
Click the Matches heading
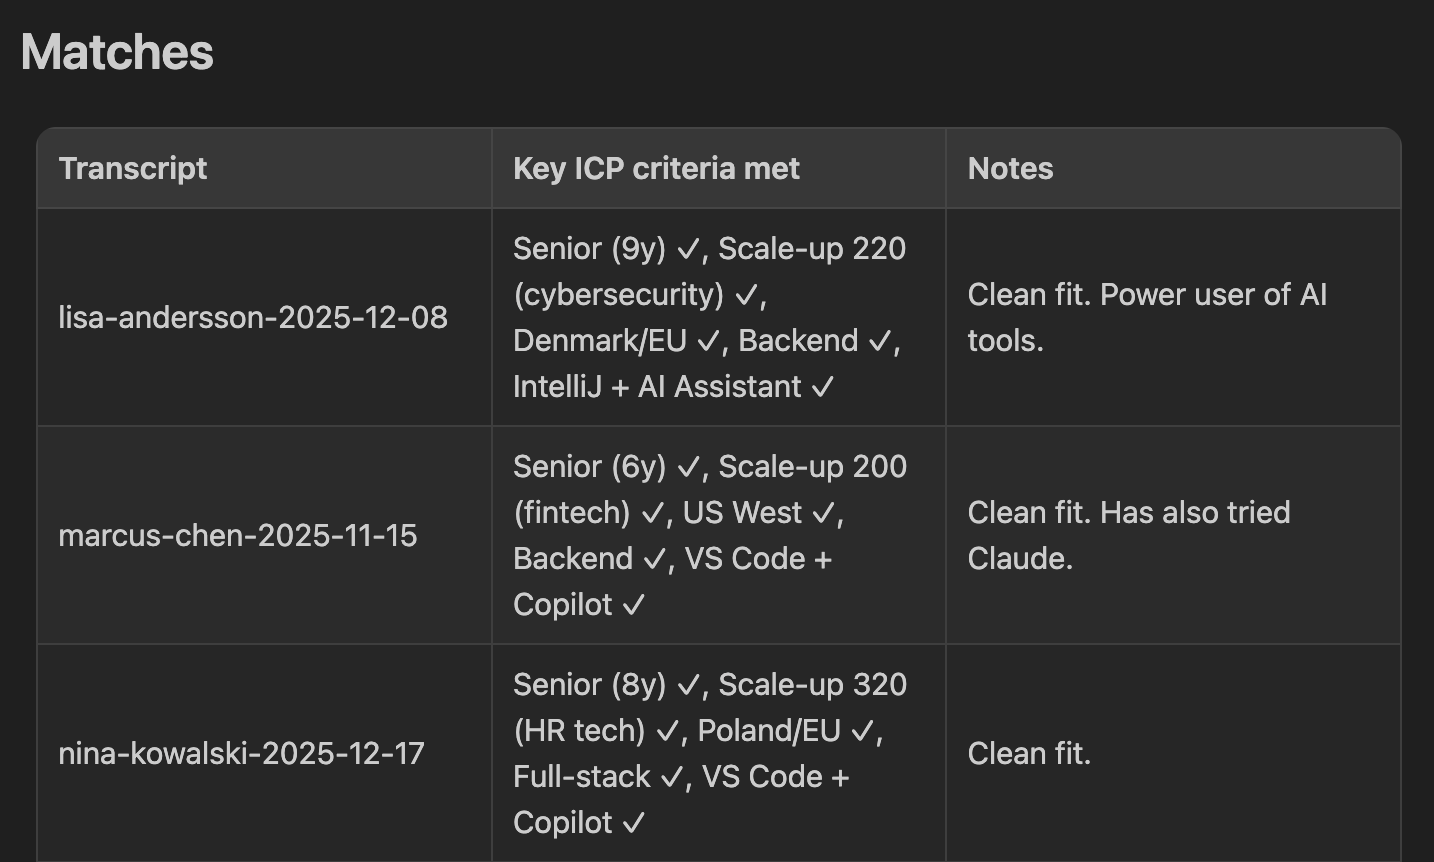point(117,52)
